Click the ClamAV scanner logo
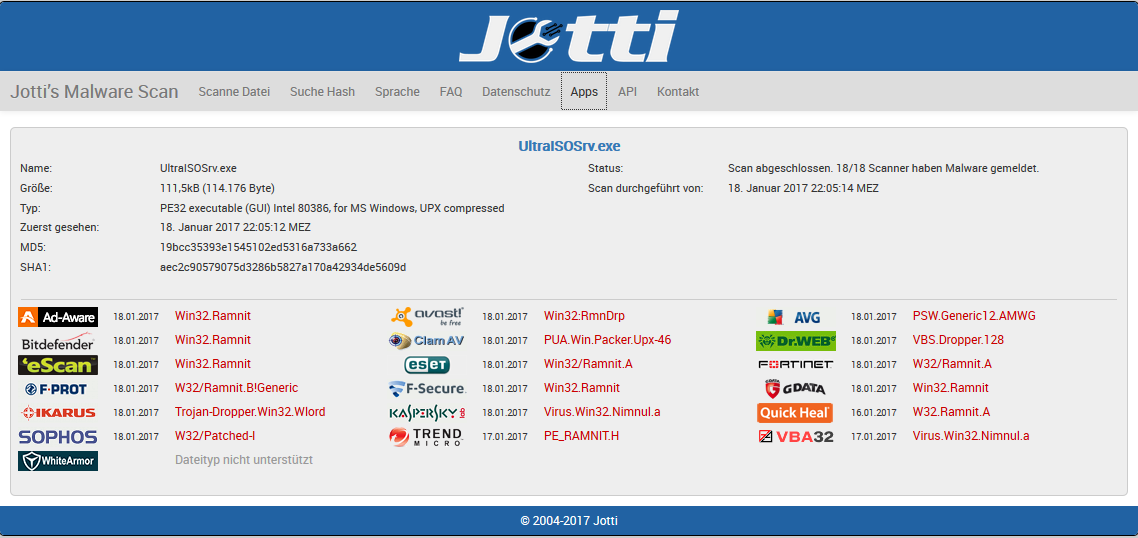Image resolution: width=1138 pixels, height=538 pixels. [427, 340]
